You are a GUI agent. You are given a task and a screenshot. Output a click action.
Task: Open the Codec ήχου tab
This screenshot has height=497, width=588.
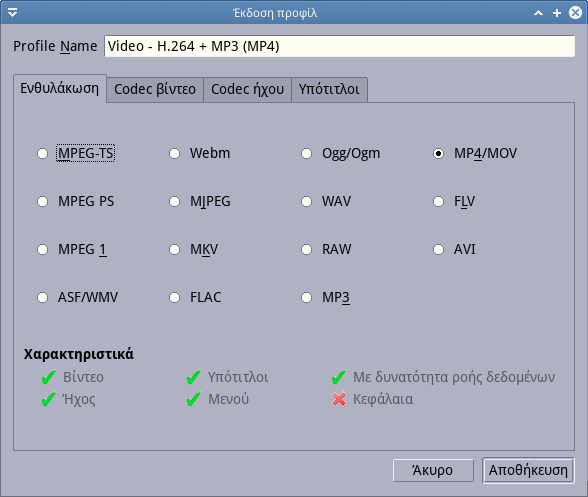pyautogui.click(x=248, y=89)
